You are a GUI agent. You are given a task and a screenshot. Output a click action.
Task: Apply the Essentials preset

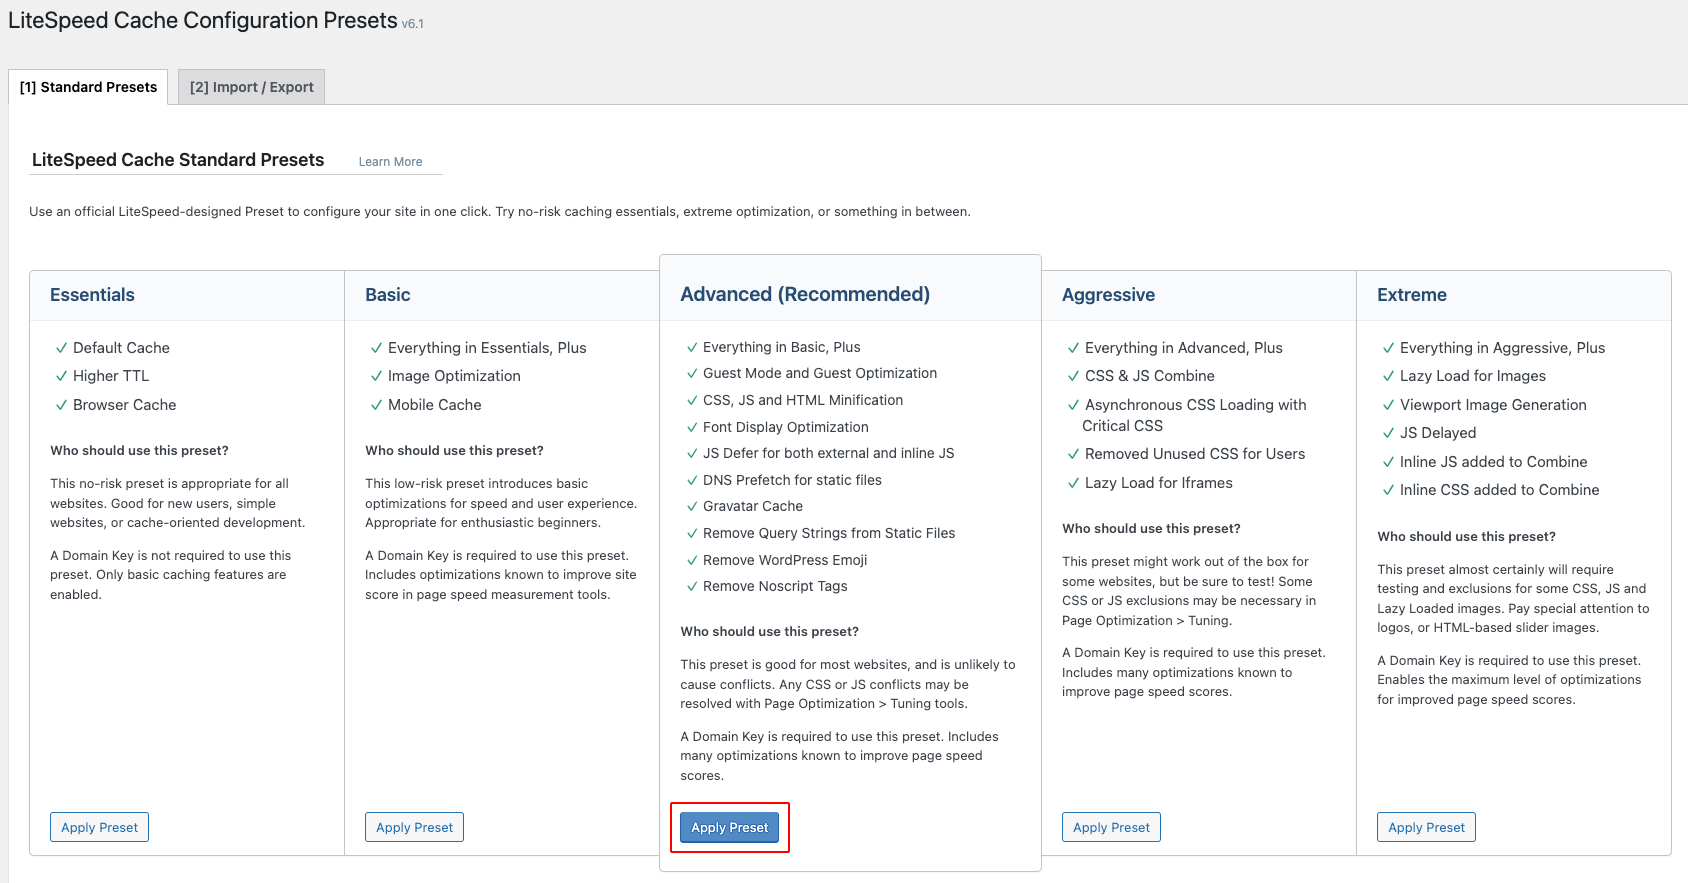pyautogui.click(x=99, y=827)
